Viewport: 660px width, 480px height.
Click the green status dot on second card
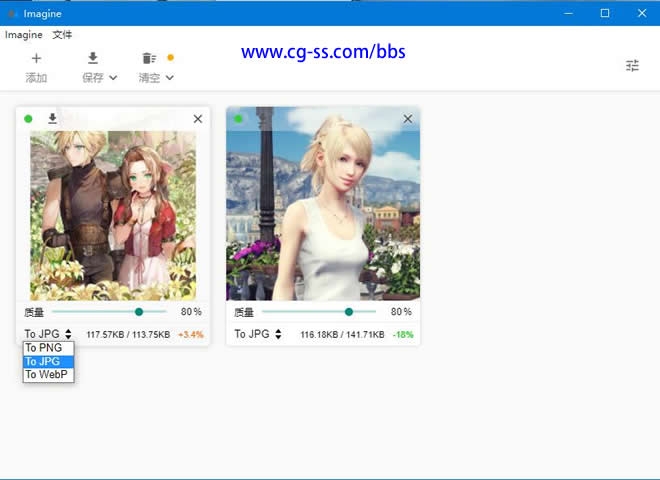[x=238, y=119]
